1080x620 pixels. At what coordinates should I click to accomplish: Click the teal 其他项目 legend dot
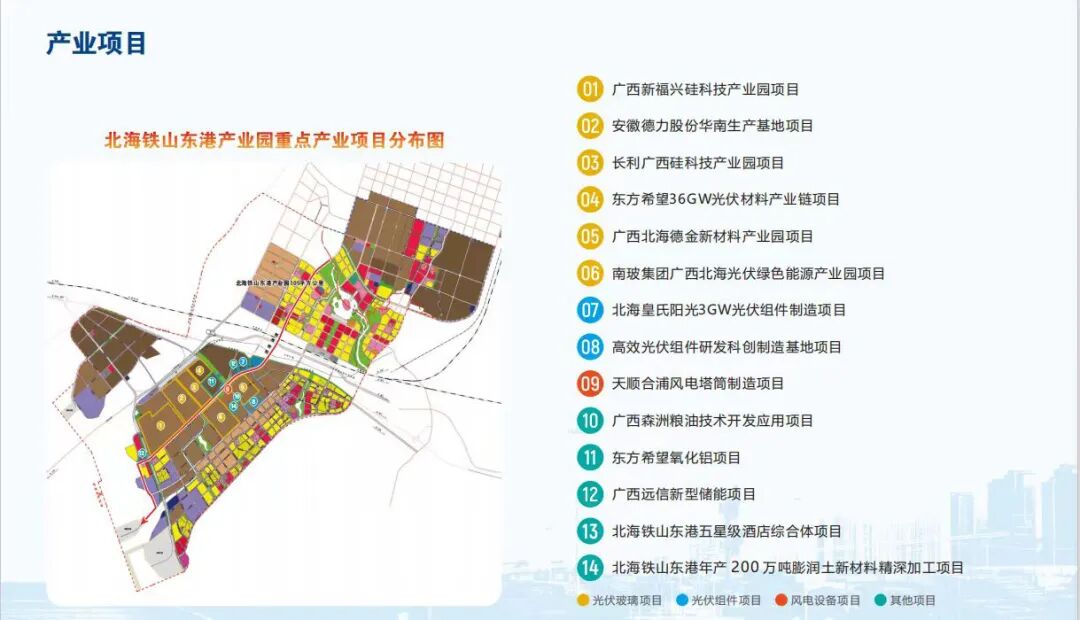click(x=880, y=601)
